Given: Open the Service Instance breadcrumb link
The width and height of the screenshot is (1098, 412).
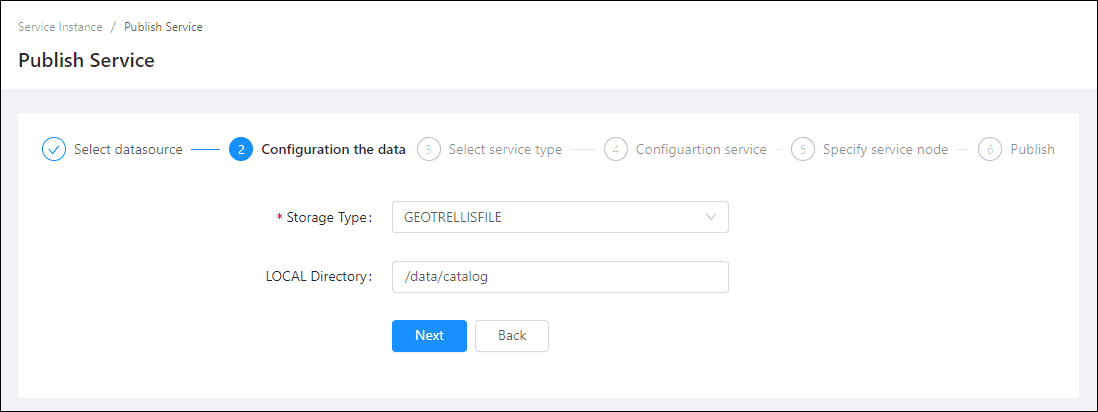Looking at the screenshot, I should 60,27.
